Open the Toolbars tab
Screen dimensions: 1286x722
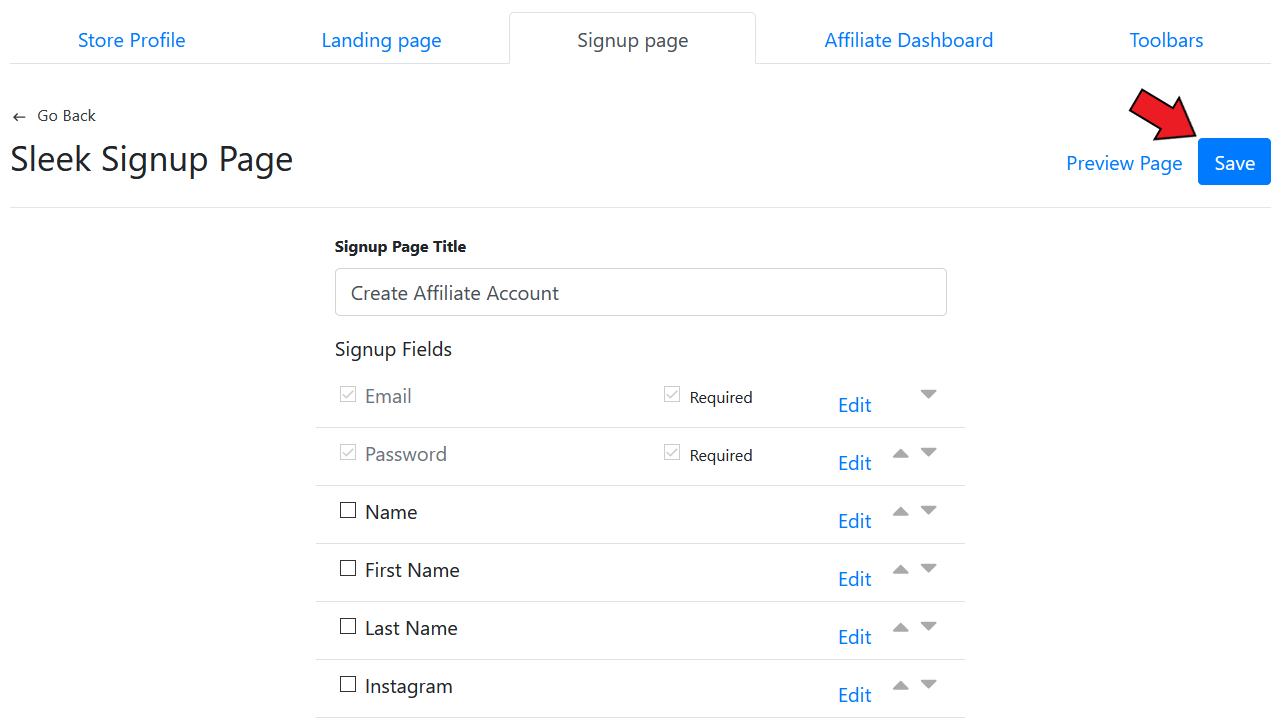click(1166, 40)
